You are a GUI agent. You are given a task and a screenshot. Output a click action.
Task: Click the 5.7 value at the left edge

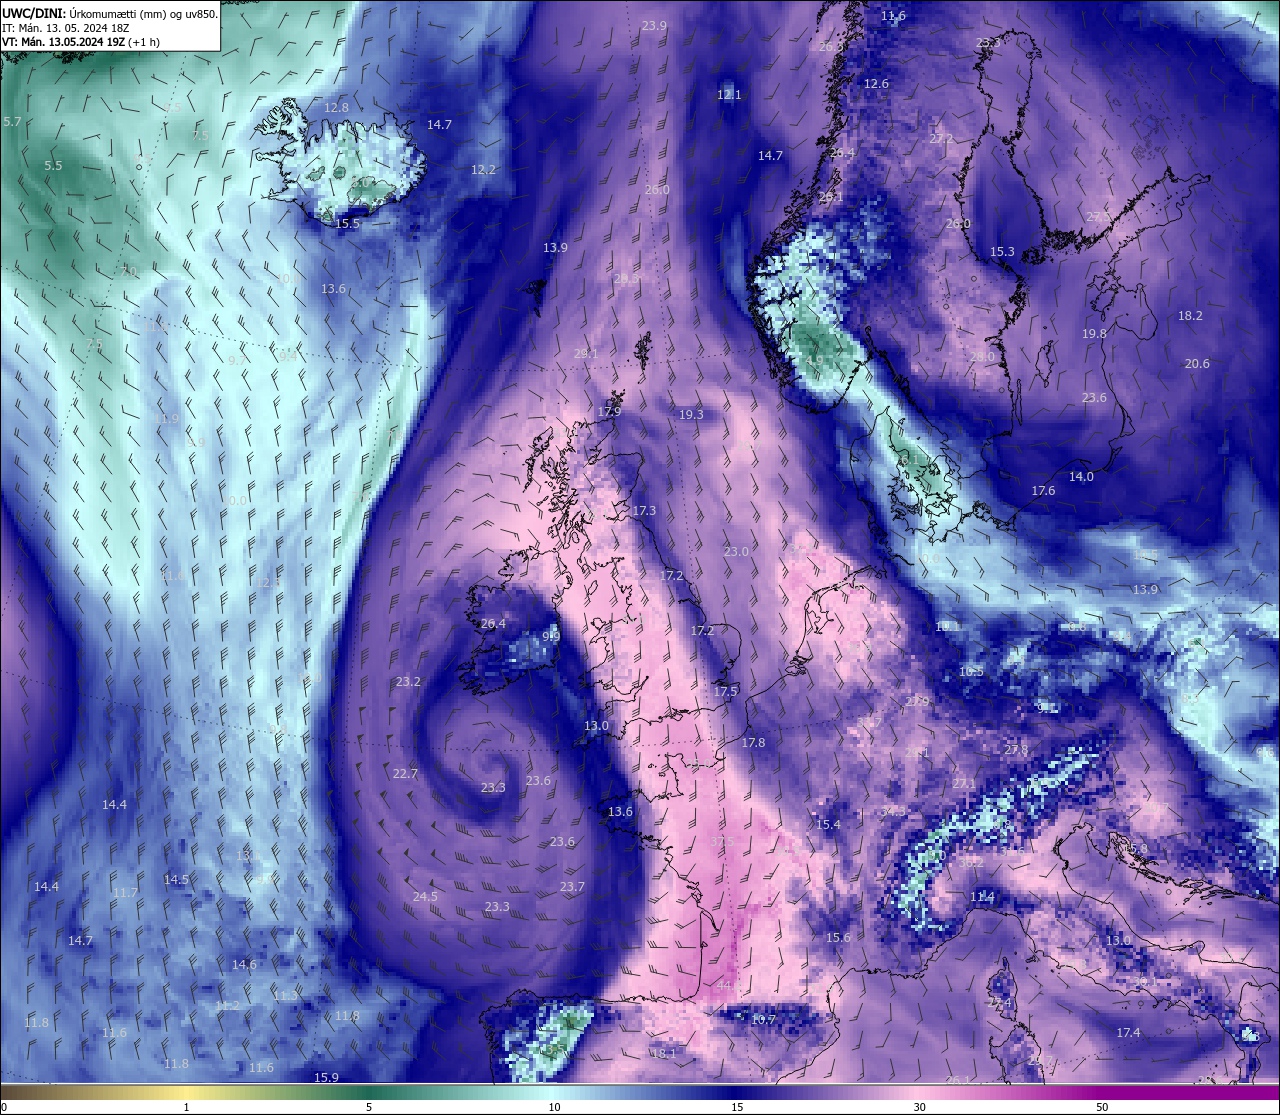point(12,122)
